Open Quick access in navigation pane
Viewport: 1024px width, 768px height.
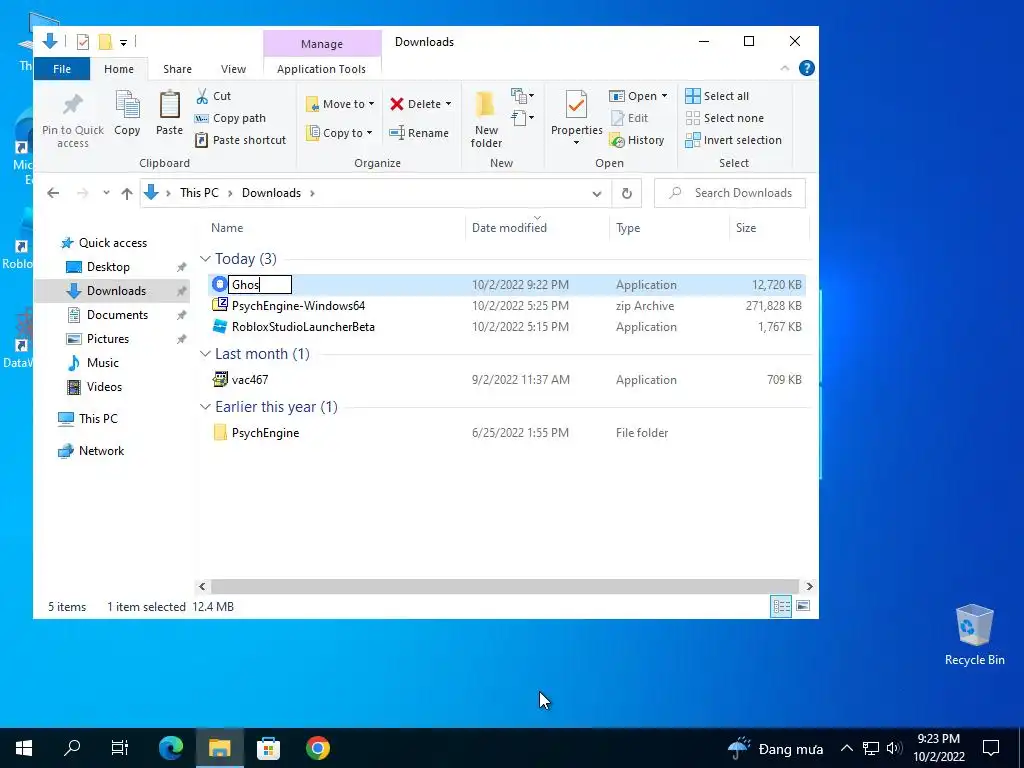pyautogui.click(x=113, y=243)
